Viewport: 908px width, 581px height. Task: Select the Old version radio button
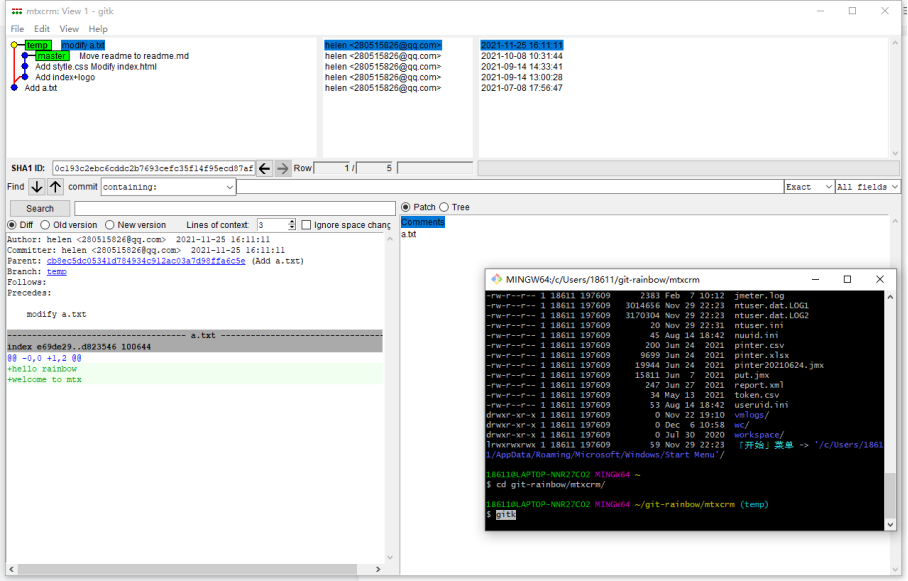[45, 225]
